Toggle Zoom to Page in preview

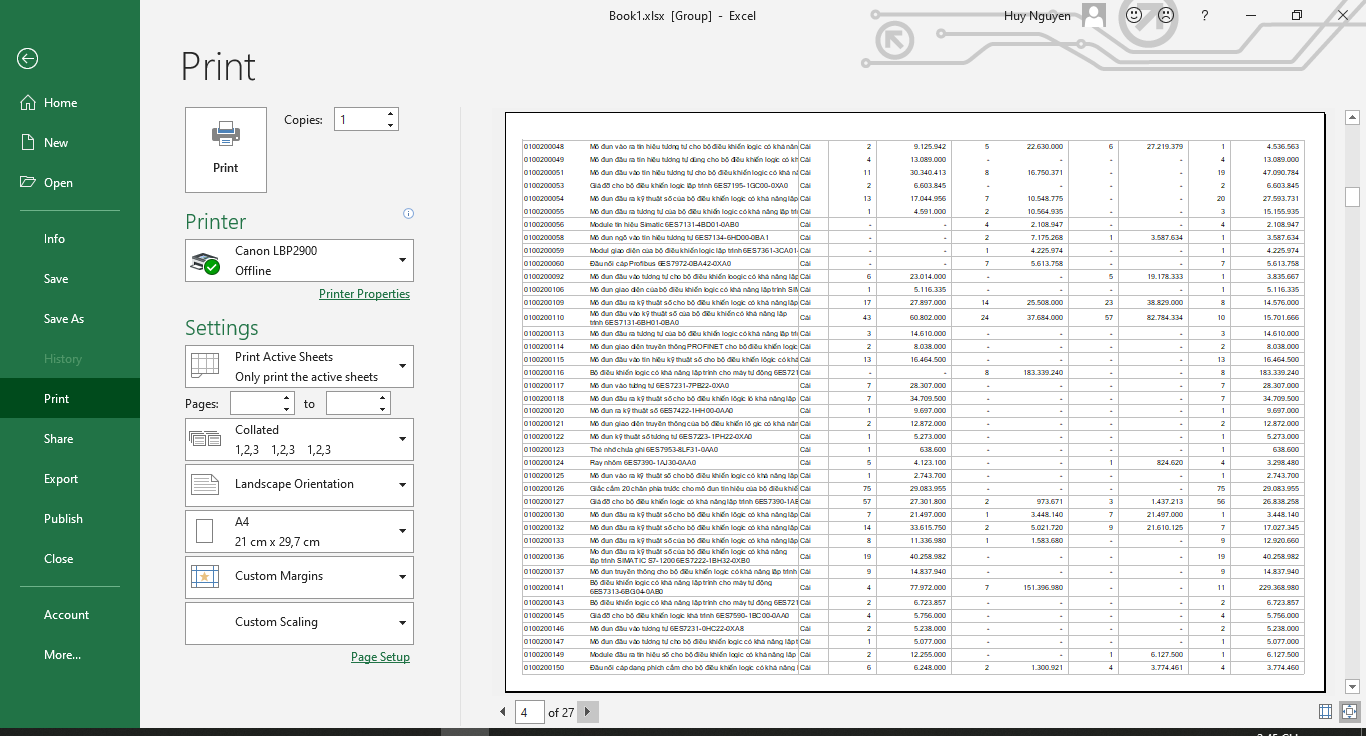1349,712
